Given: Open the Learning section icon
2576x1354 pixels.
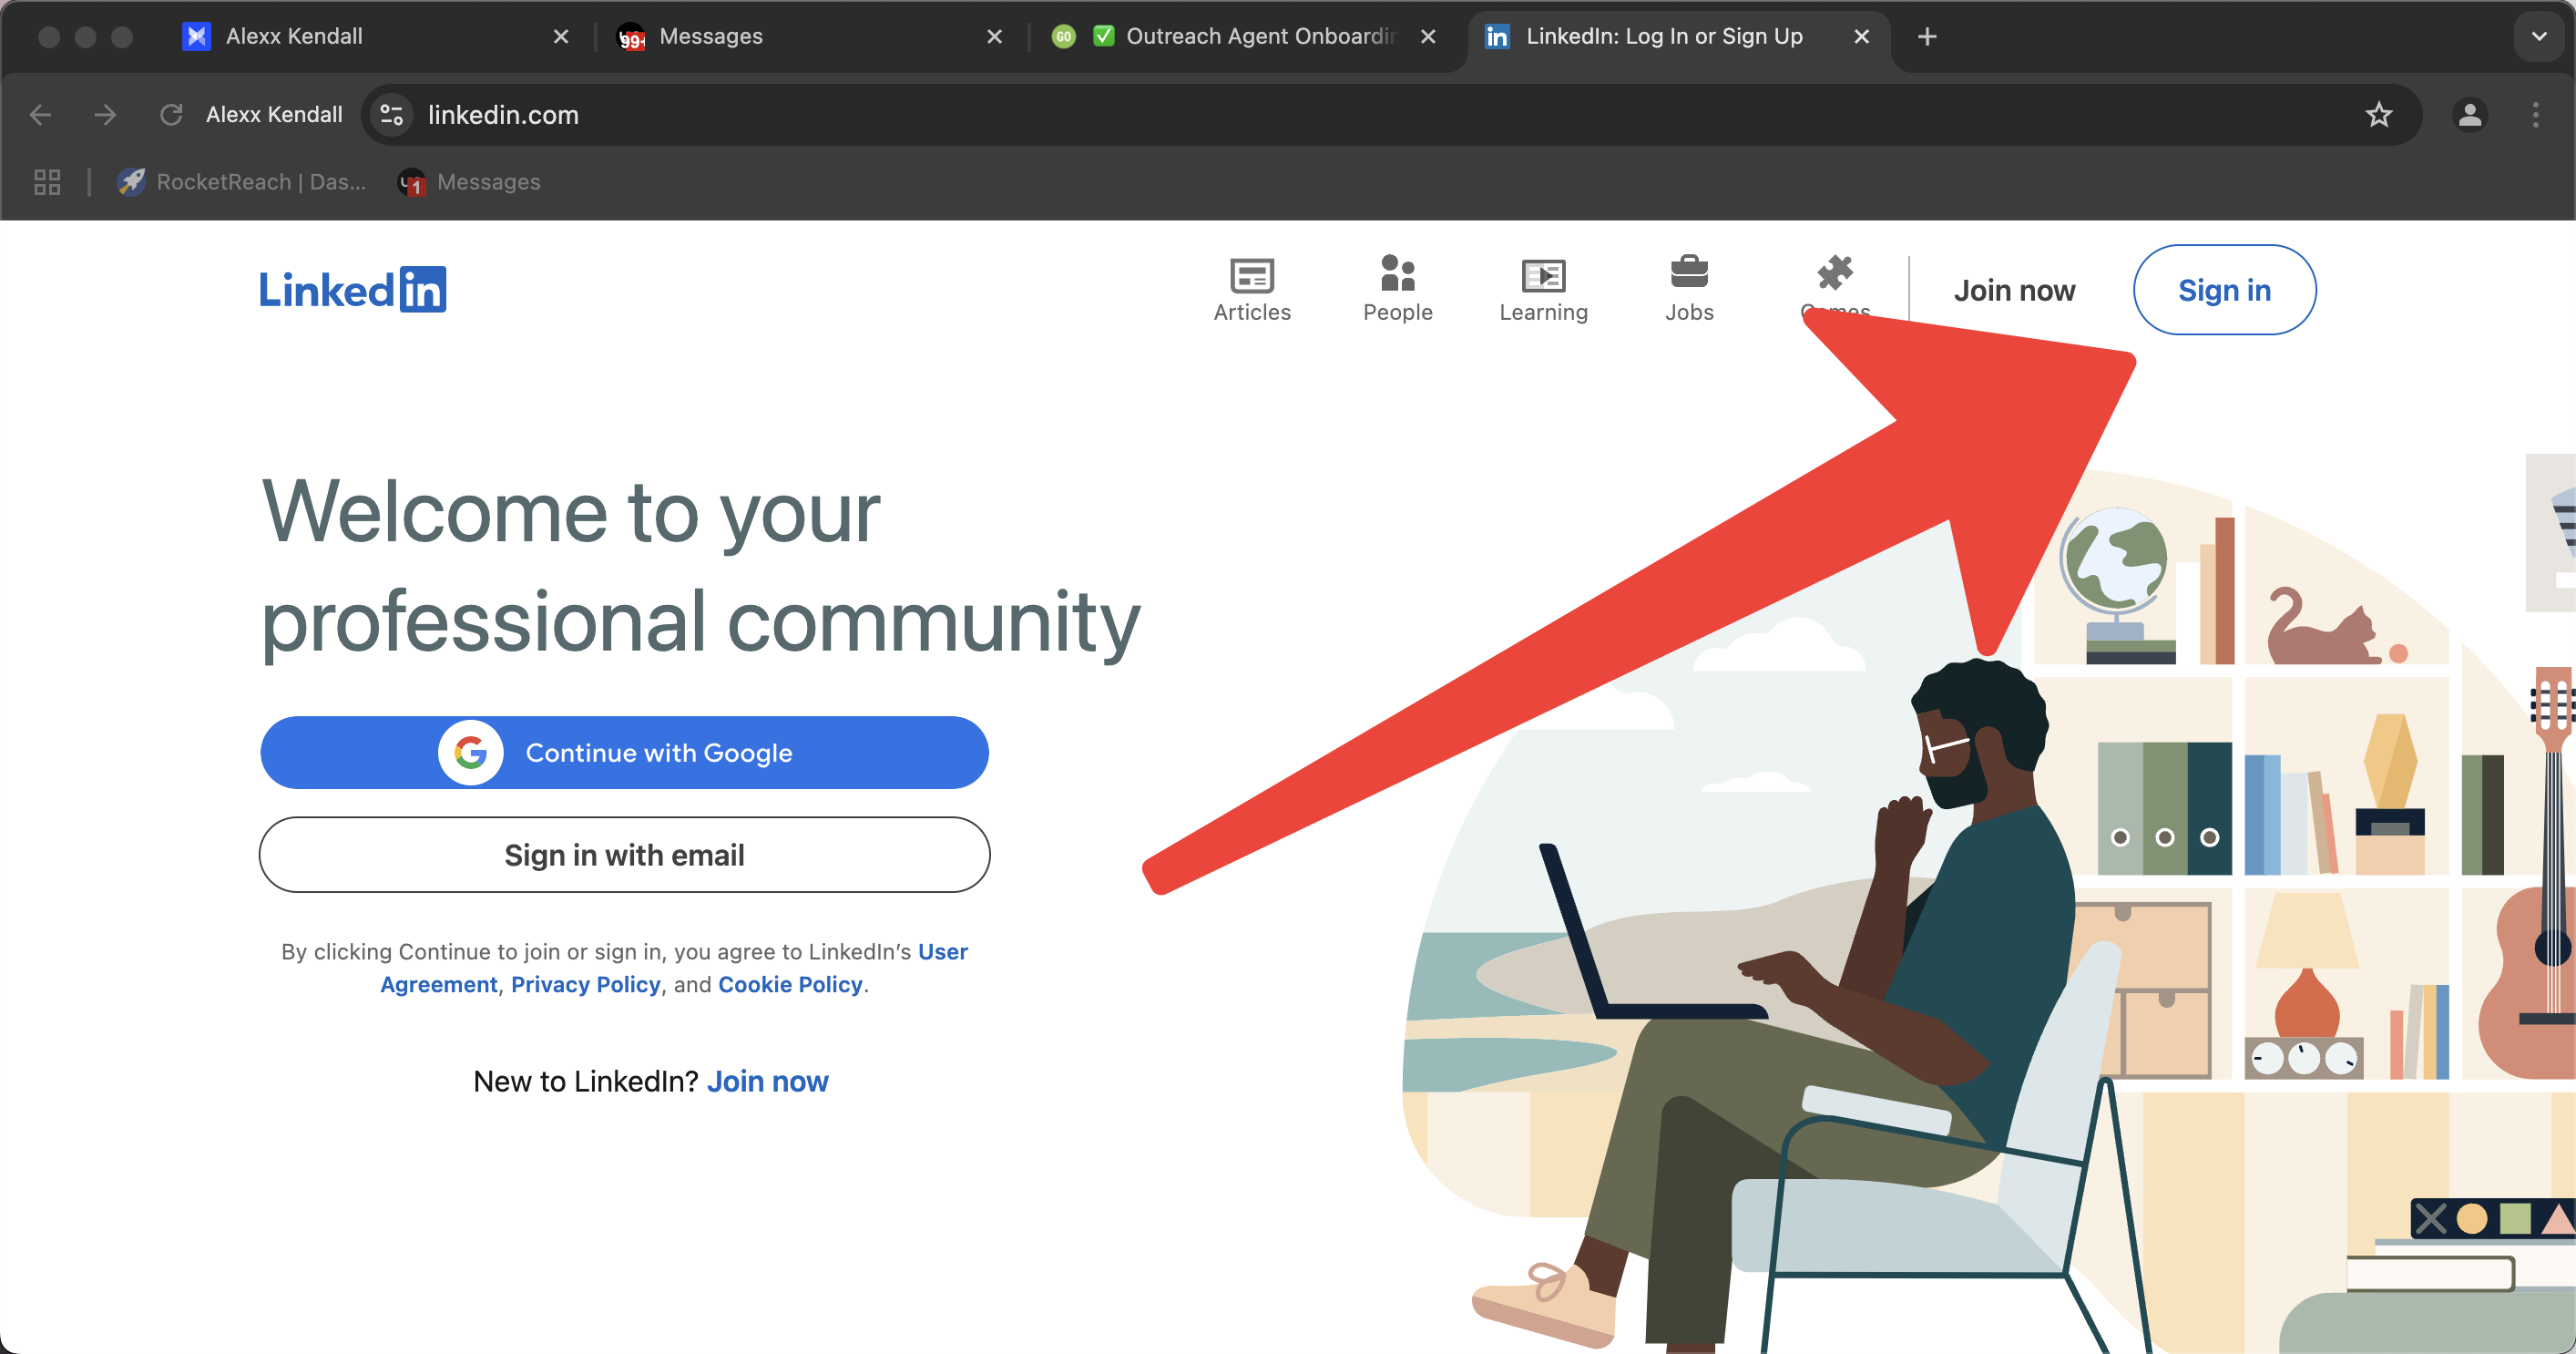Looking at the screenshot, I should 1543,275.
